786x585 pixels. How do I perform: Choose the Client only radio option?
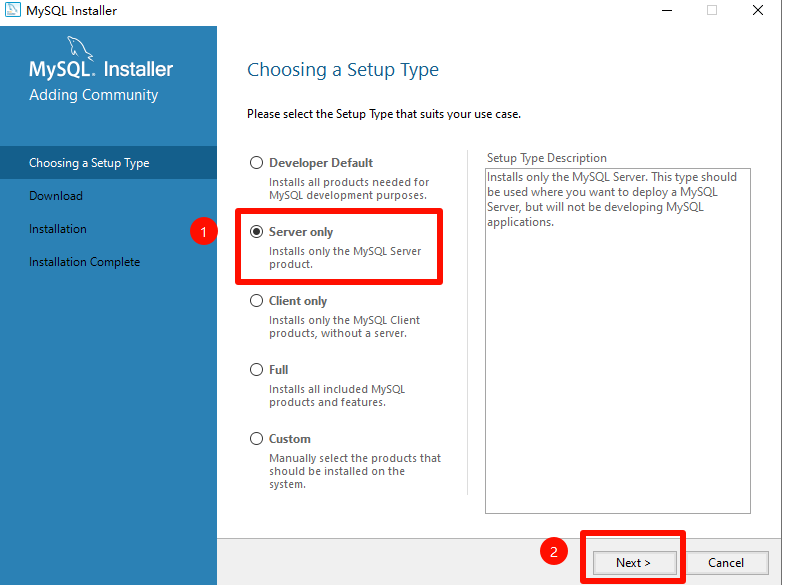tap(256, 301)
